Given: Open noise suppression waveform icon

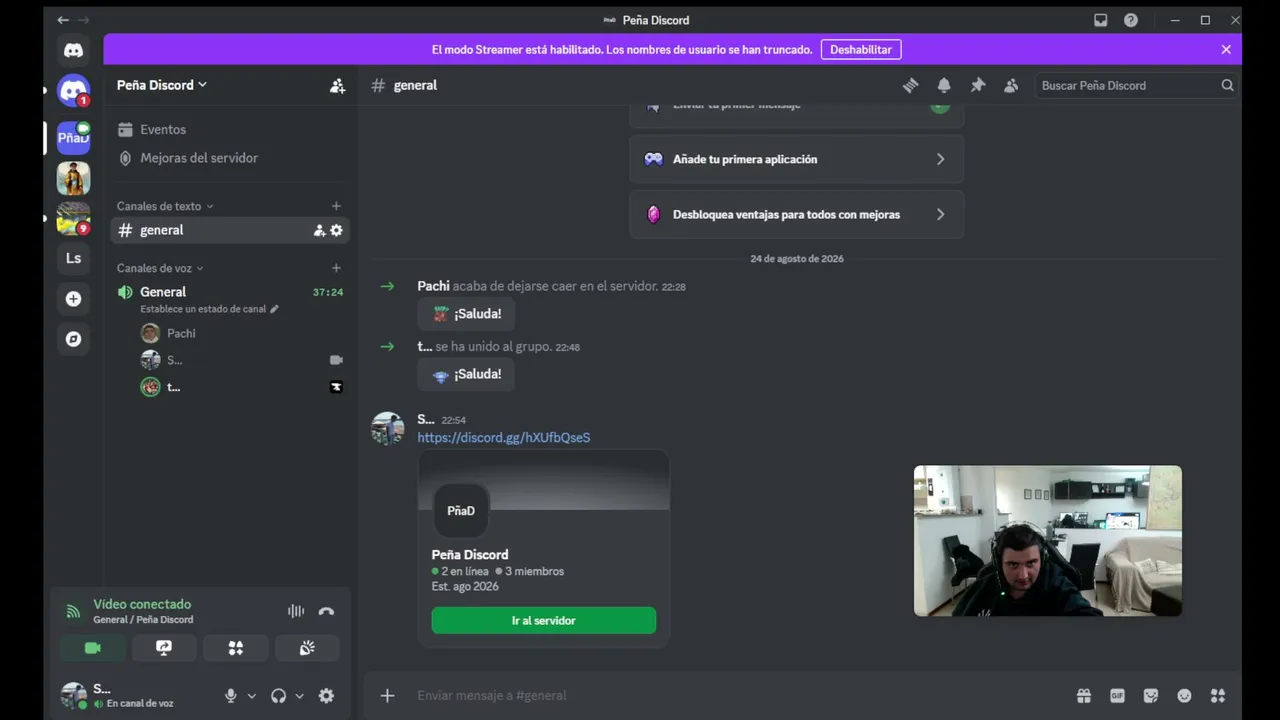Looking at the screenshot, I should click(x=296, y=611).
